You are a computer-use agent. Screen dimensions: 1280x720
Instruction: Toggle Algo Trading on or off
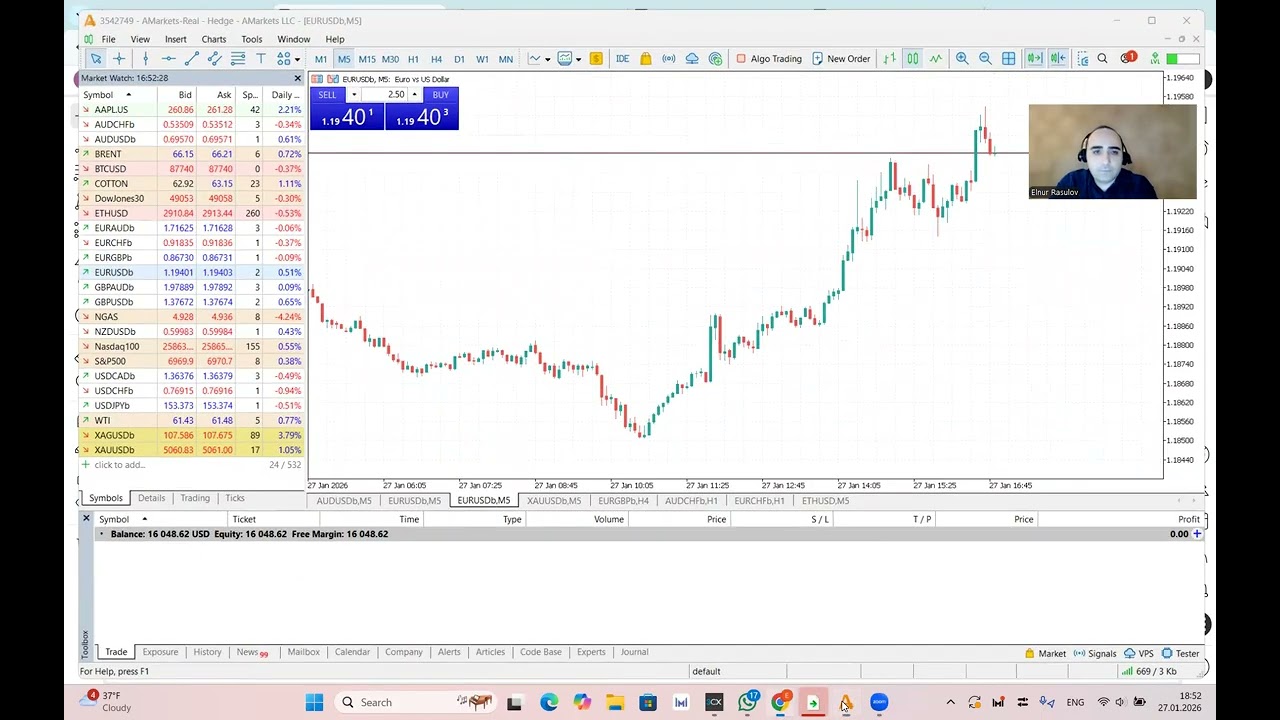tap(768, 59)
